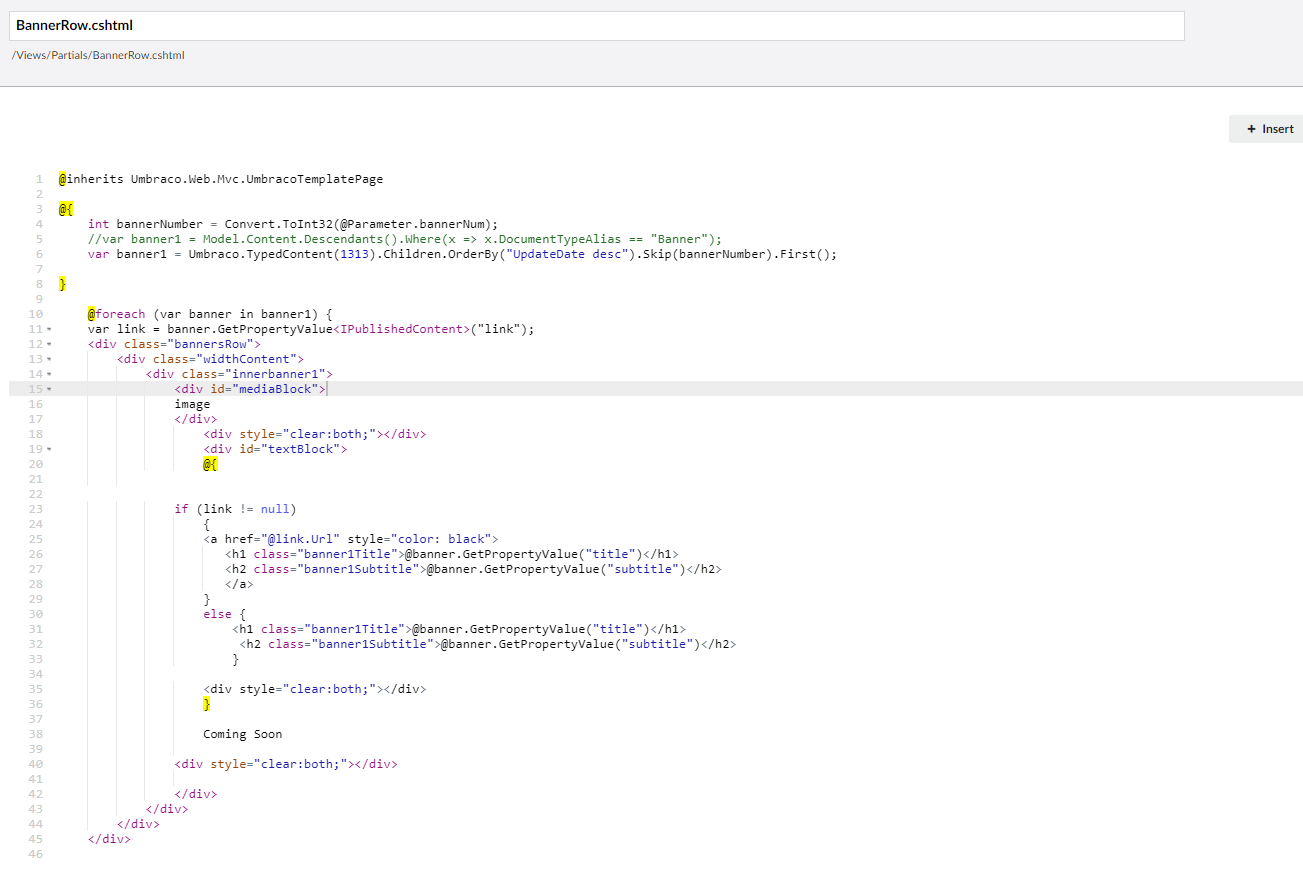The image size is (1303, 890).
Task: Collapse the code fold at line 11
Action: click(x=49, y=329)
